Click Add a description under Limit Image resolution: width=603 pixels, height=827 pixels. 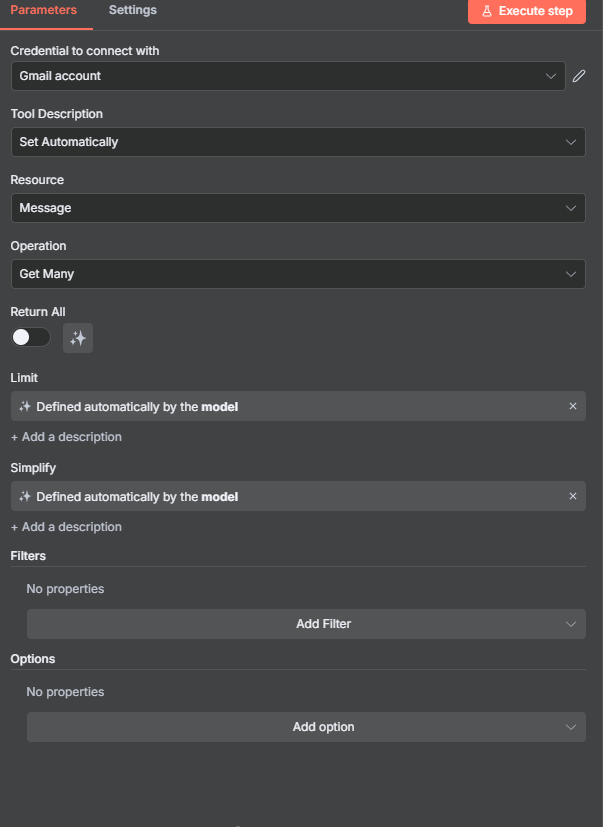coord(66,437)
